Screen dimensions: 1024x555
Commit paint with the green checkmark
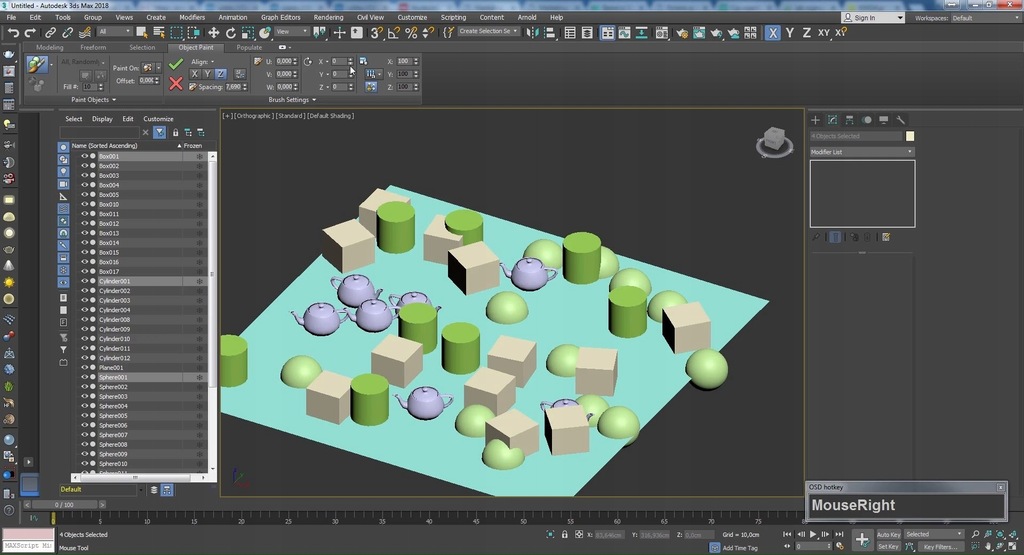click(x=176, y=63)
